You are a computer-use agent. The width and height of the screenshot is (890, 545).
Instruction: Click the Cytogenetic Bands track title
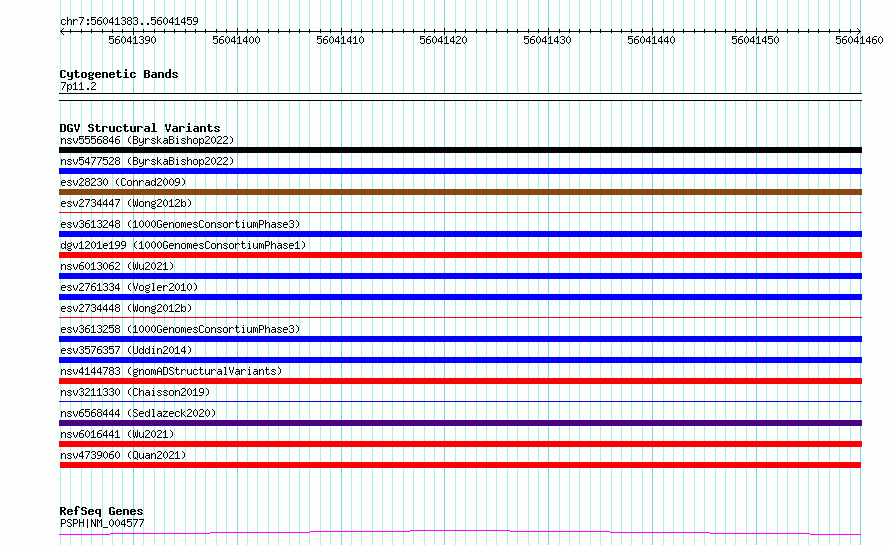pos(119,74)
